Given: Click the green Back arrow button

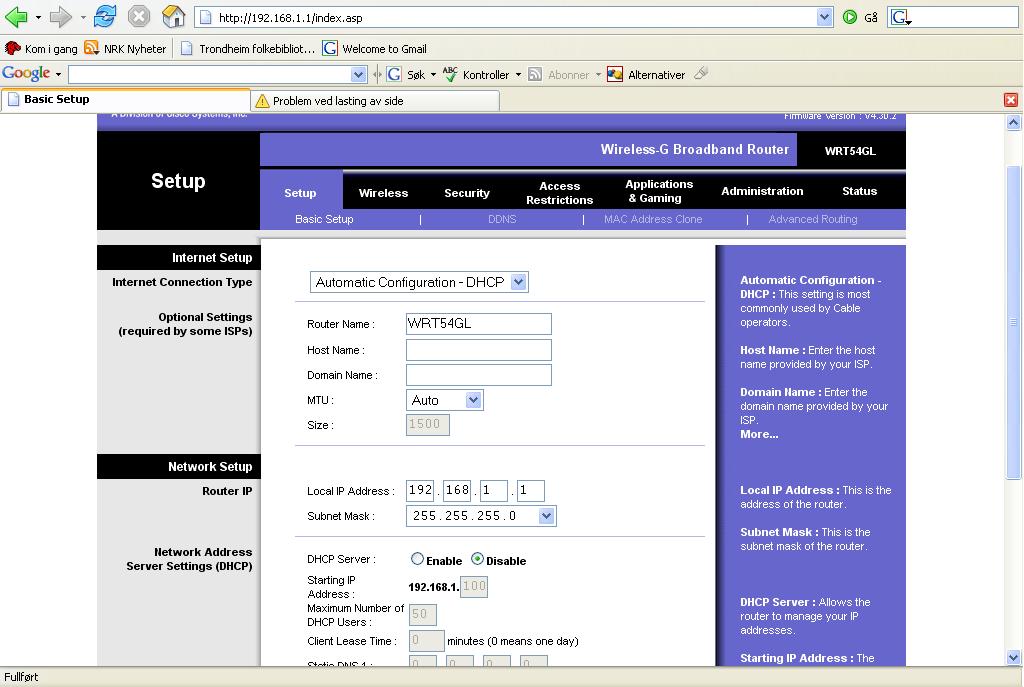Looking at the screenshot, I should (x=16, y=17).
